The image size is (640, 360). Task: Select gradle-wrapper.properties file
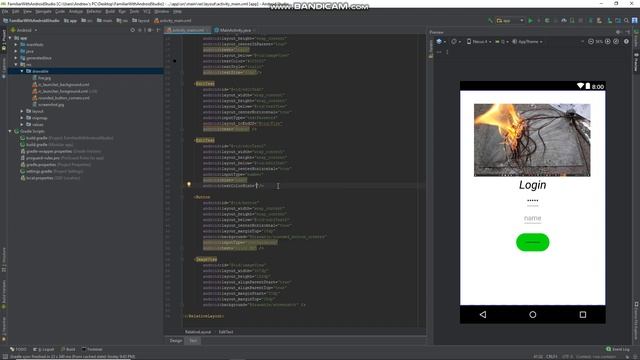(x=60, y=151)
